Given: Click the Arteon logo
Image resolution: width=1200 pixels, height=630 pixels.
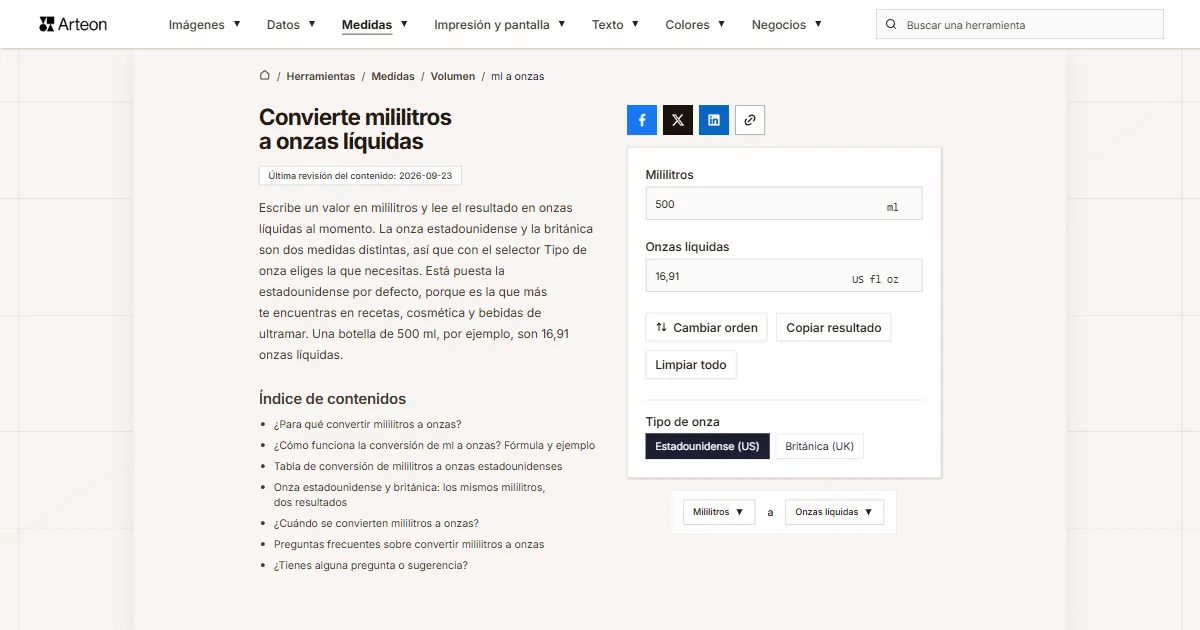Looking at the screenshot, I should point(73,24).
